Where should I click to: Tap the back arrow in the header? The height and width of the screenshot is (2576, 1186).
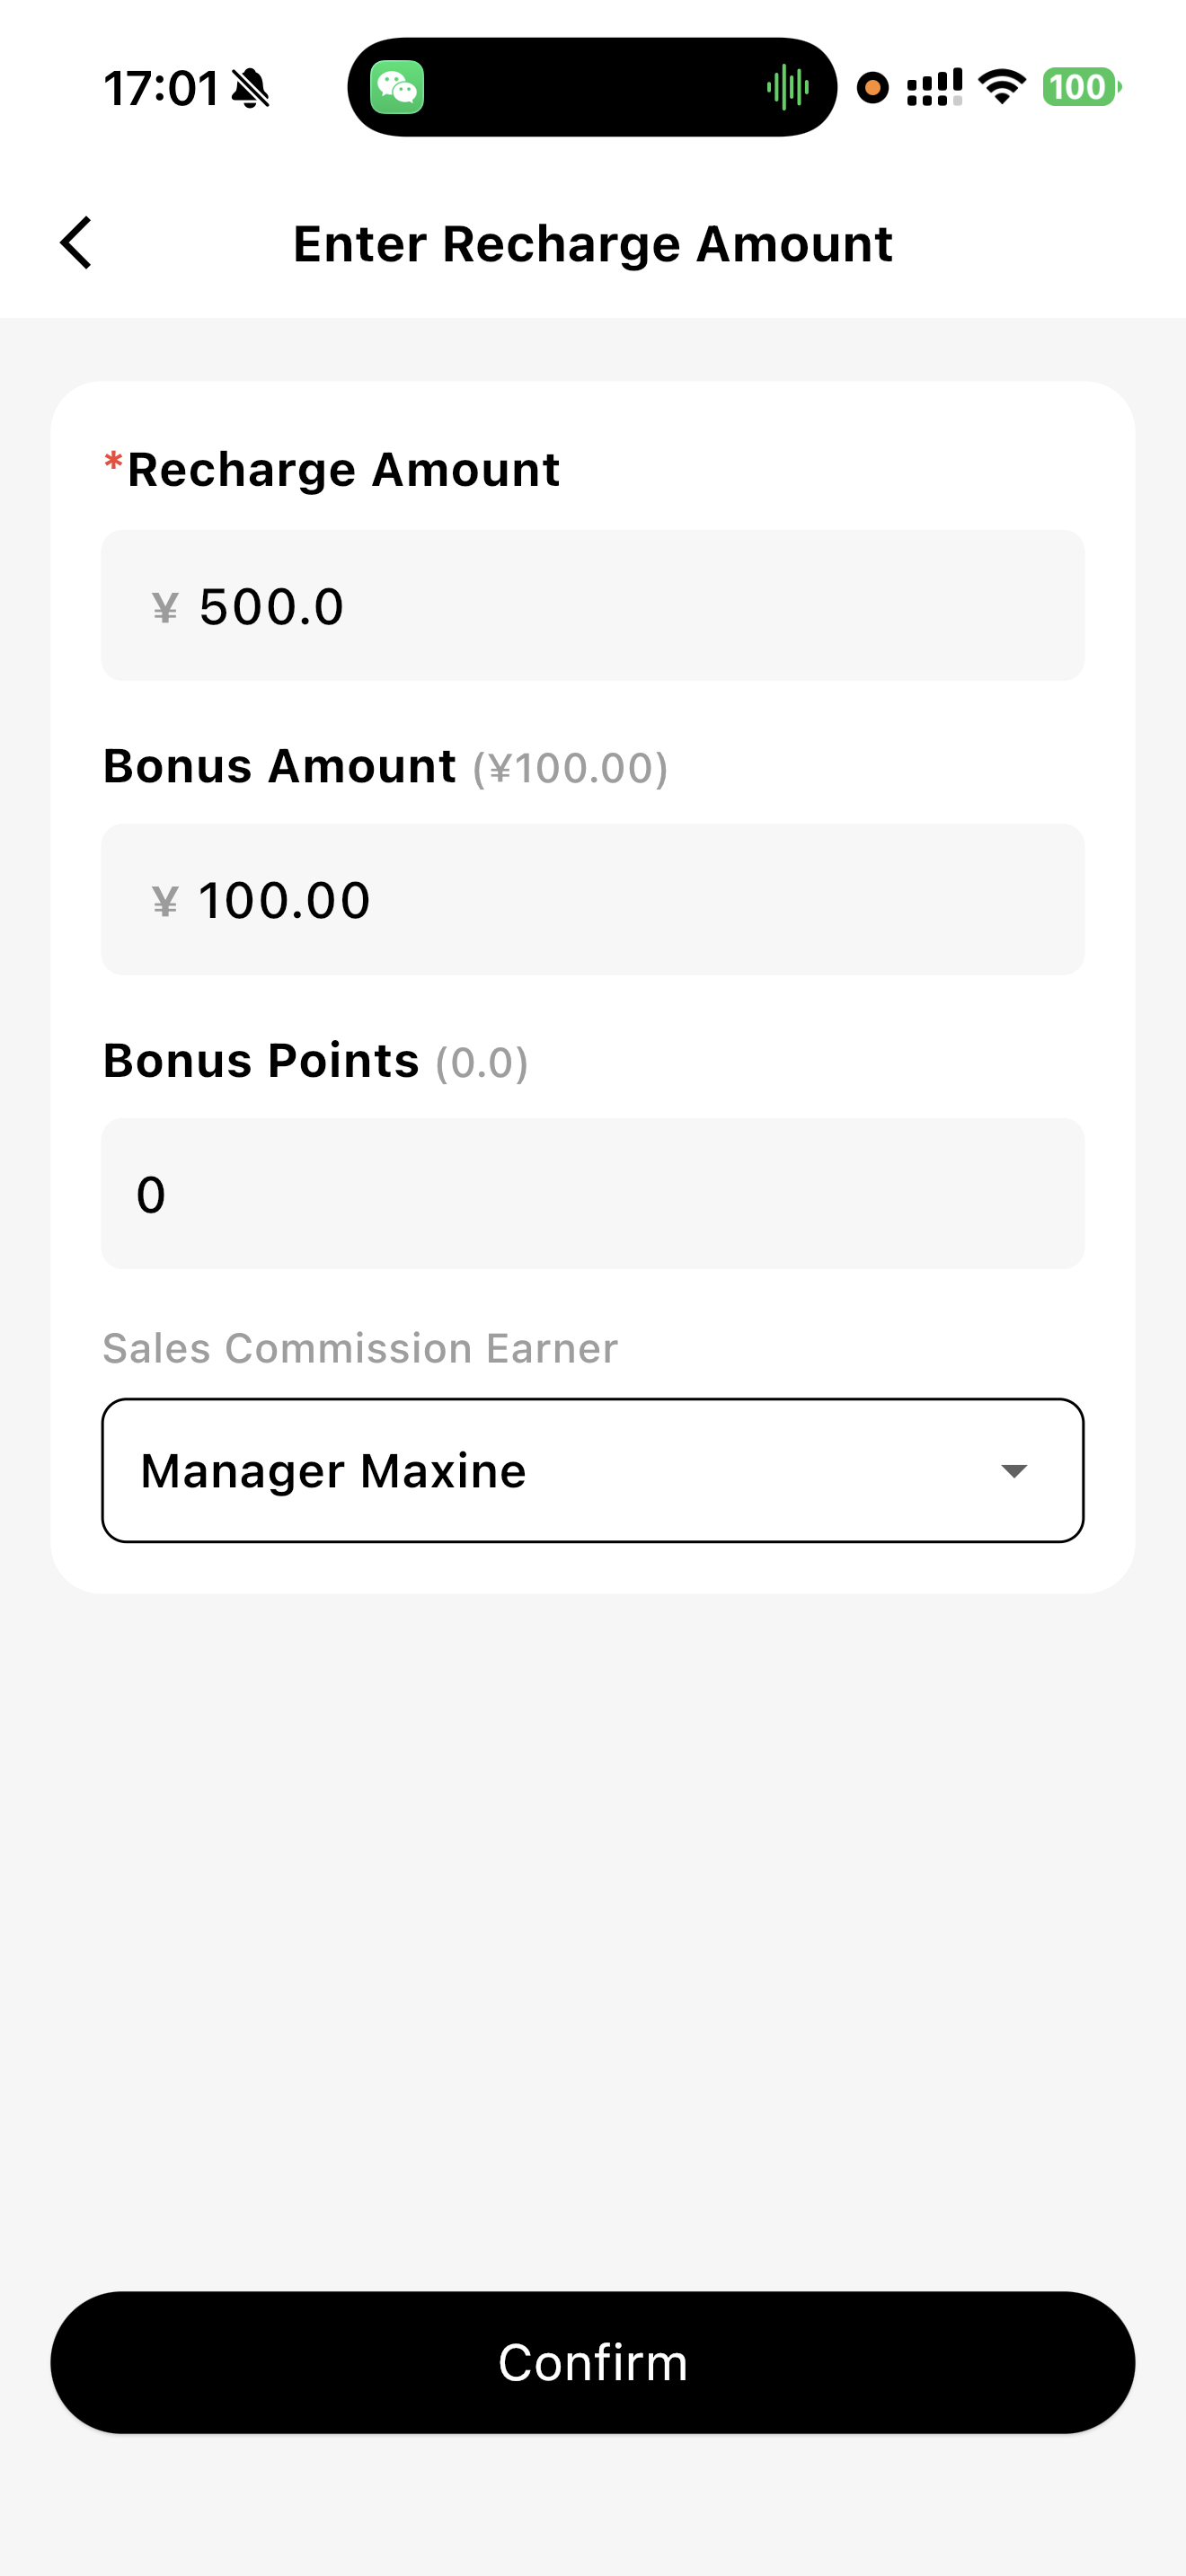tap(76, 243)
